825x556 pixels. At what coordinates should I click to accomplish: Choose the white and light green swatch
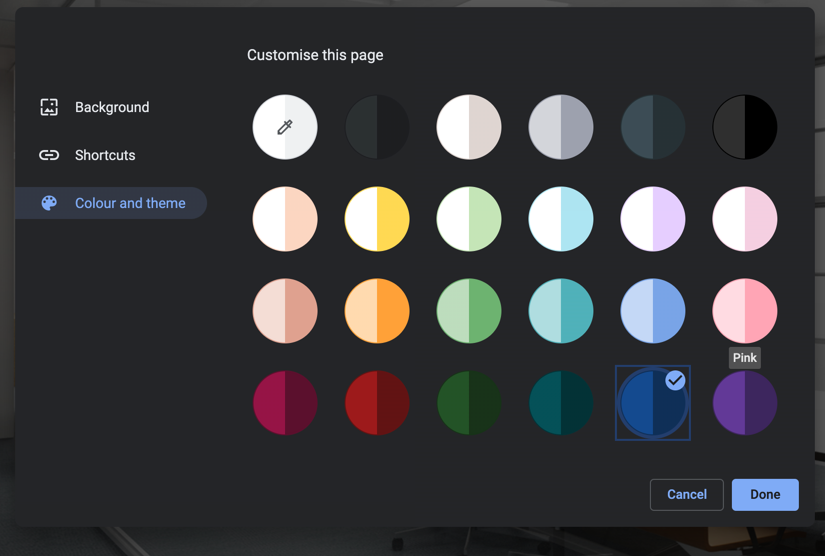(469, 219)
